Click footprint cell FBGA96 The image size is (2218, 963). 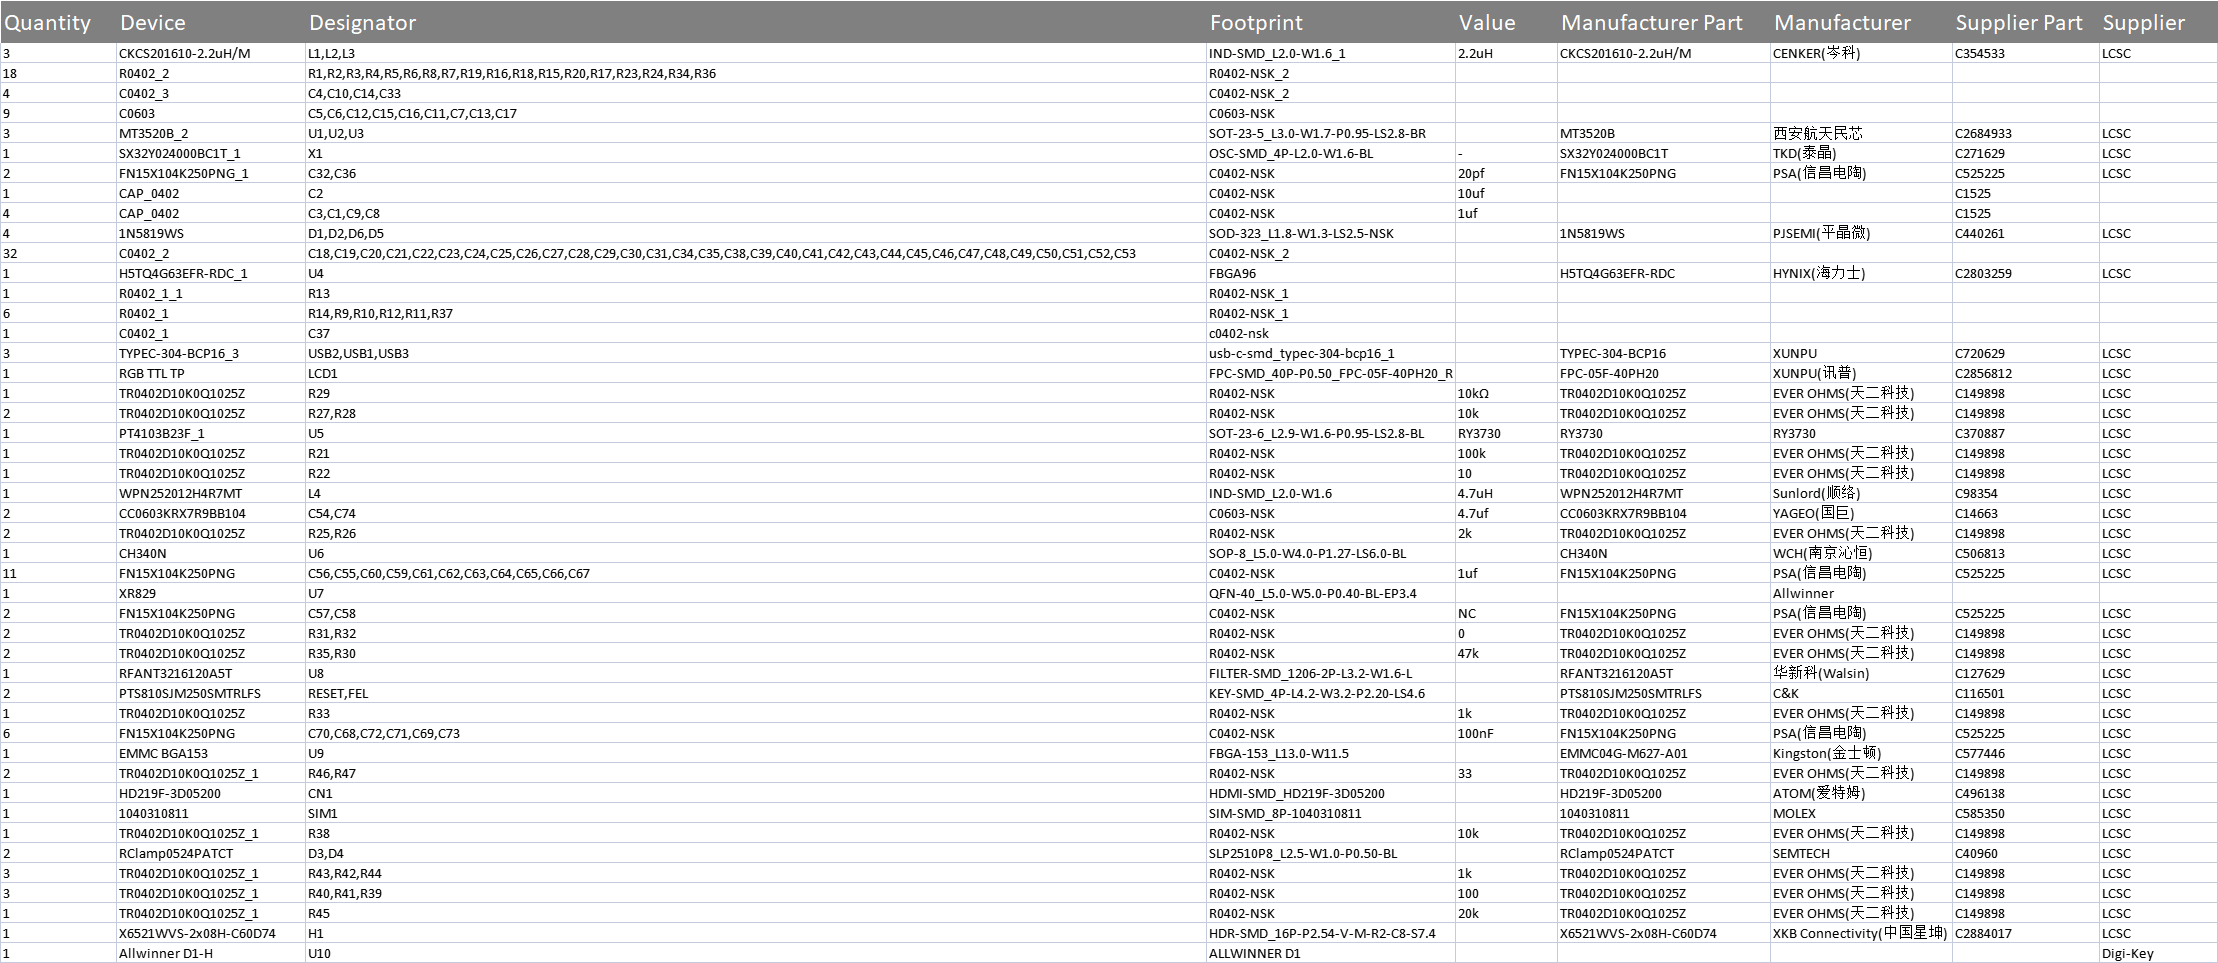pyautogui.click(x=1234, y=273)
